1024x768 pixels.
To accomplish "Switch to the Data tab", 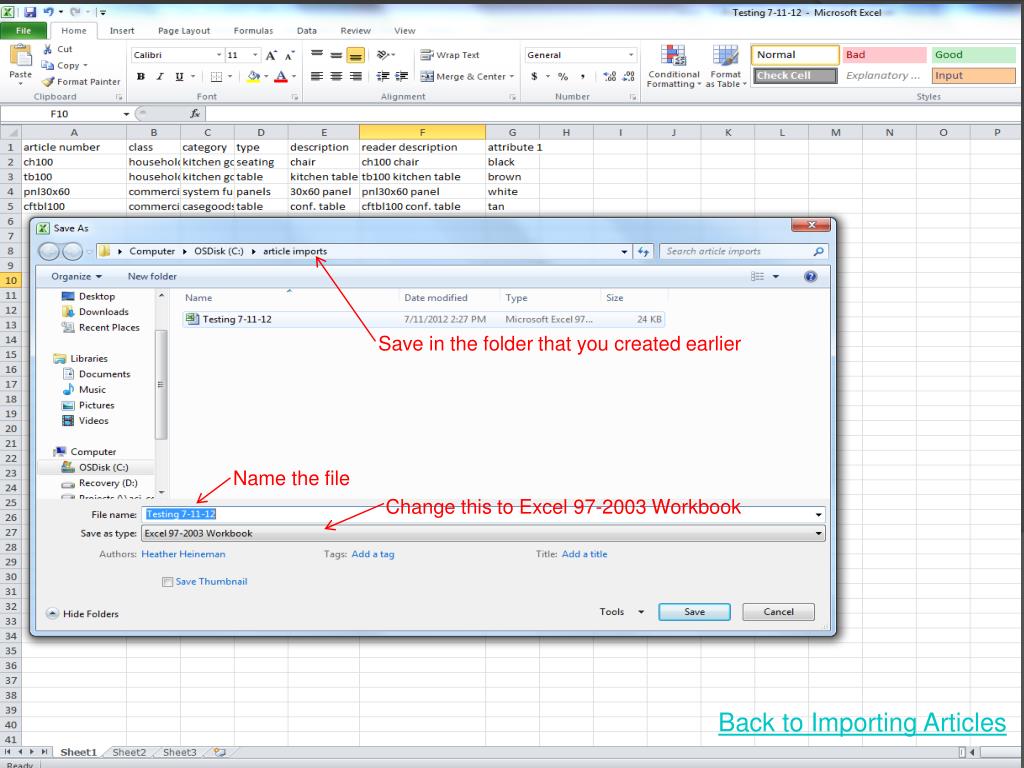I will (x=306, y=31).
